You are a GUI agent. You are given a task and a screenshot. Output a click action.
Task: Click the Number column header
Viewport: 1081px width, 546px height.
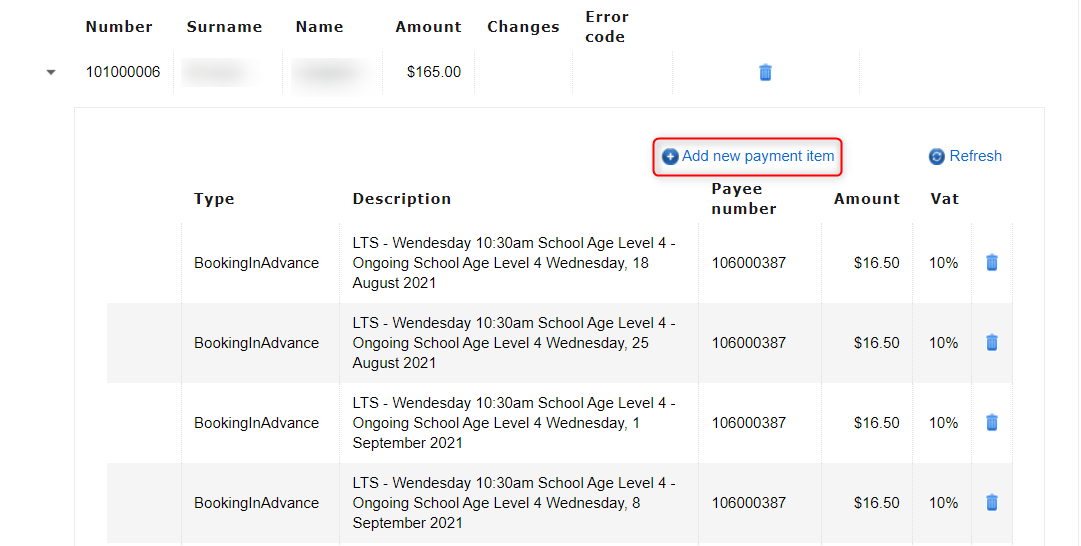[119, 27]
